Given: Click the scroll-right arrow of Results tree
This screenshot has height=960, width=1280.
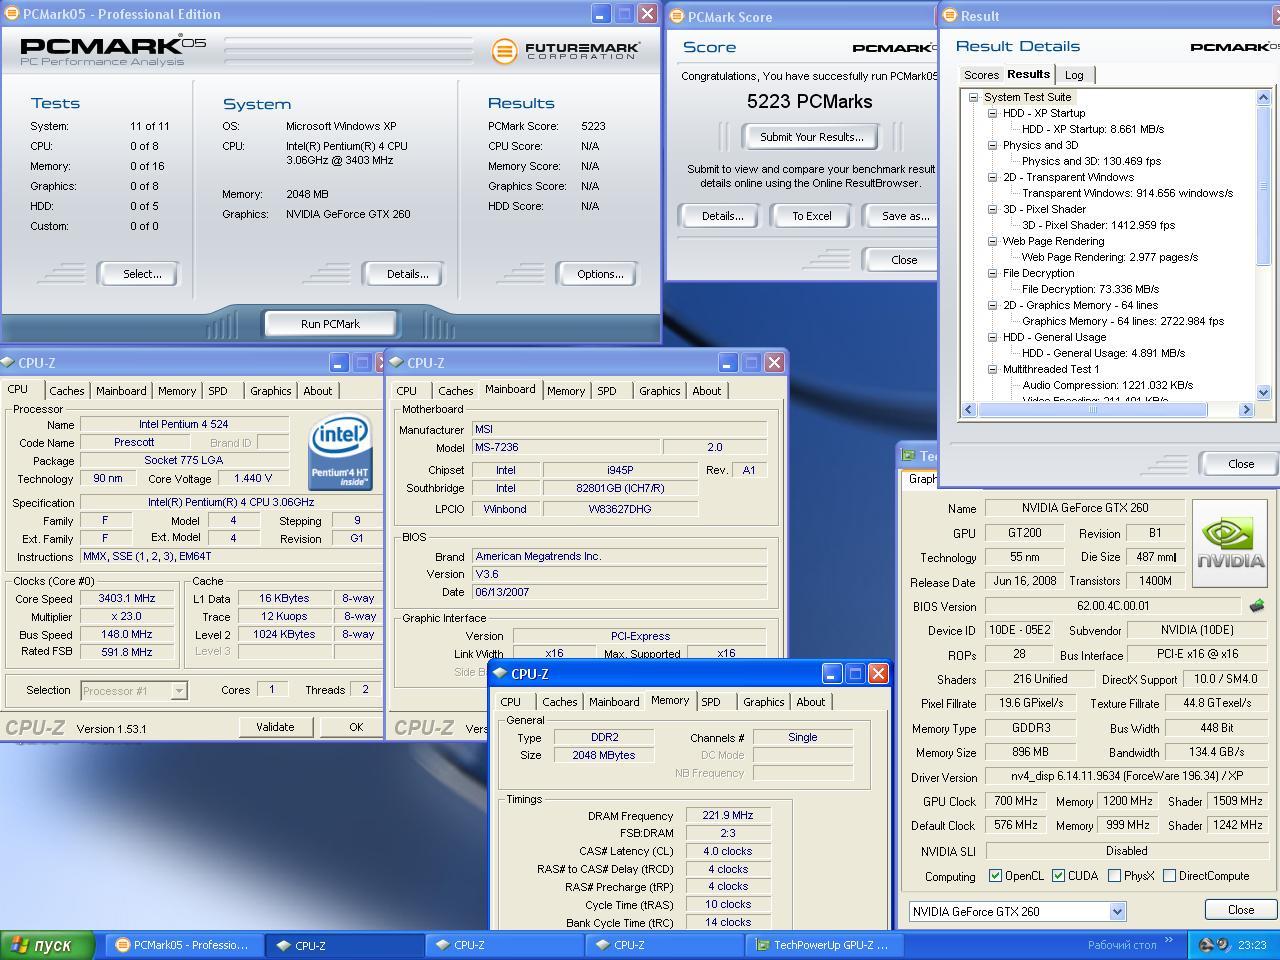Looking at the screenshot, I should (x=1246, y=409).
